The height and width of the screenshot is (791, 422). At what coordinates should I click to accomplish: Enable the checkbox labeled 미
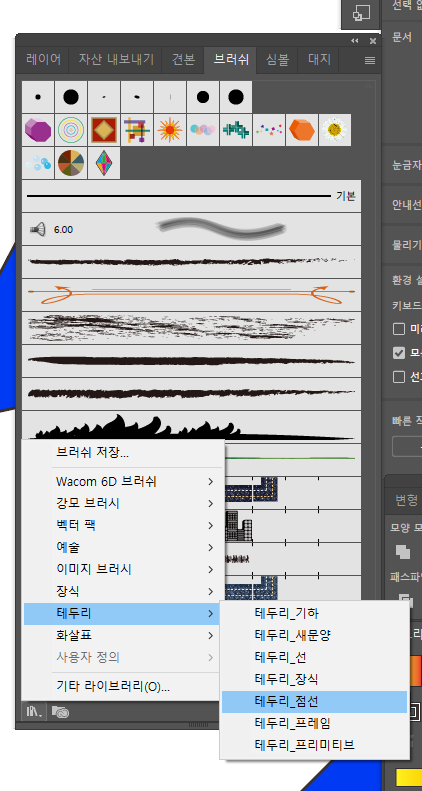[x=399, y=329]
